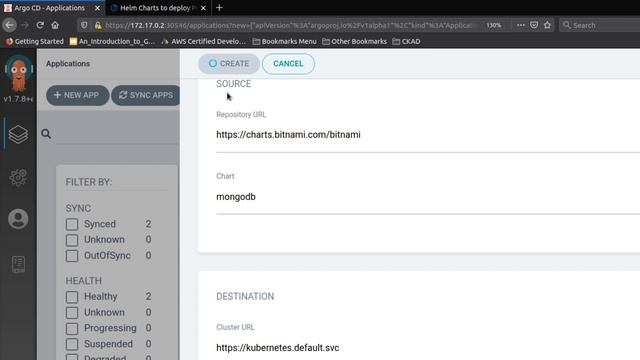Open AWS Certified Develo... bookmark

coord(204,41)
